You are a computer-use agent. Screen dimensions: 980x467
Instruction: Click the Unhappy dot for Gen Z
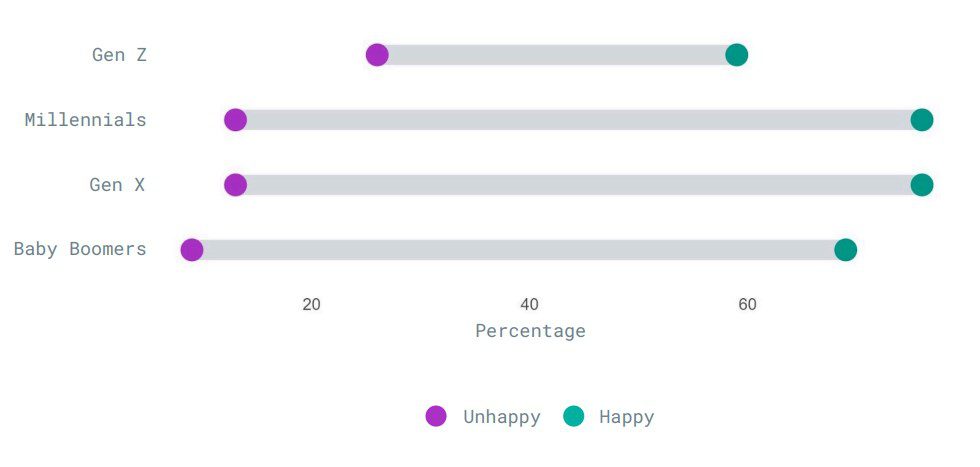coord(377,55)
